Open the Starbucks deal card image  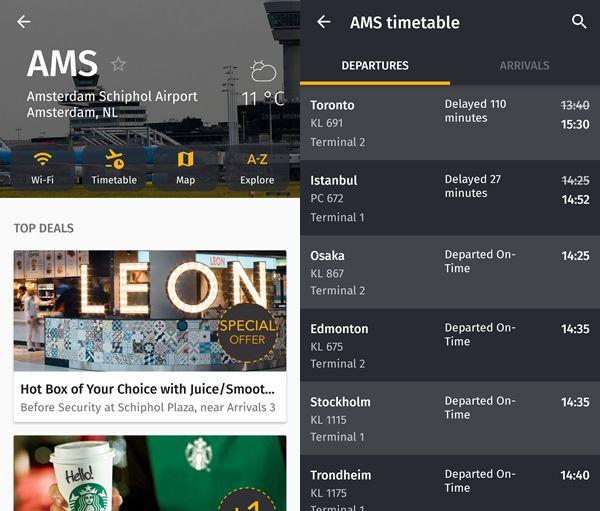[150, 473]
